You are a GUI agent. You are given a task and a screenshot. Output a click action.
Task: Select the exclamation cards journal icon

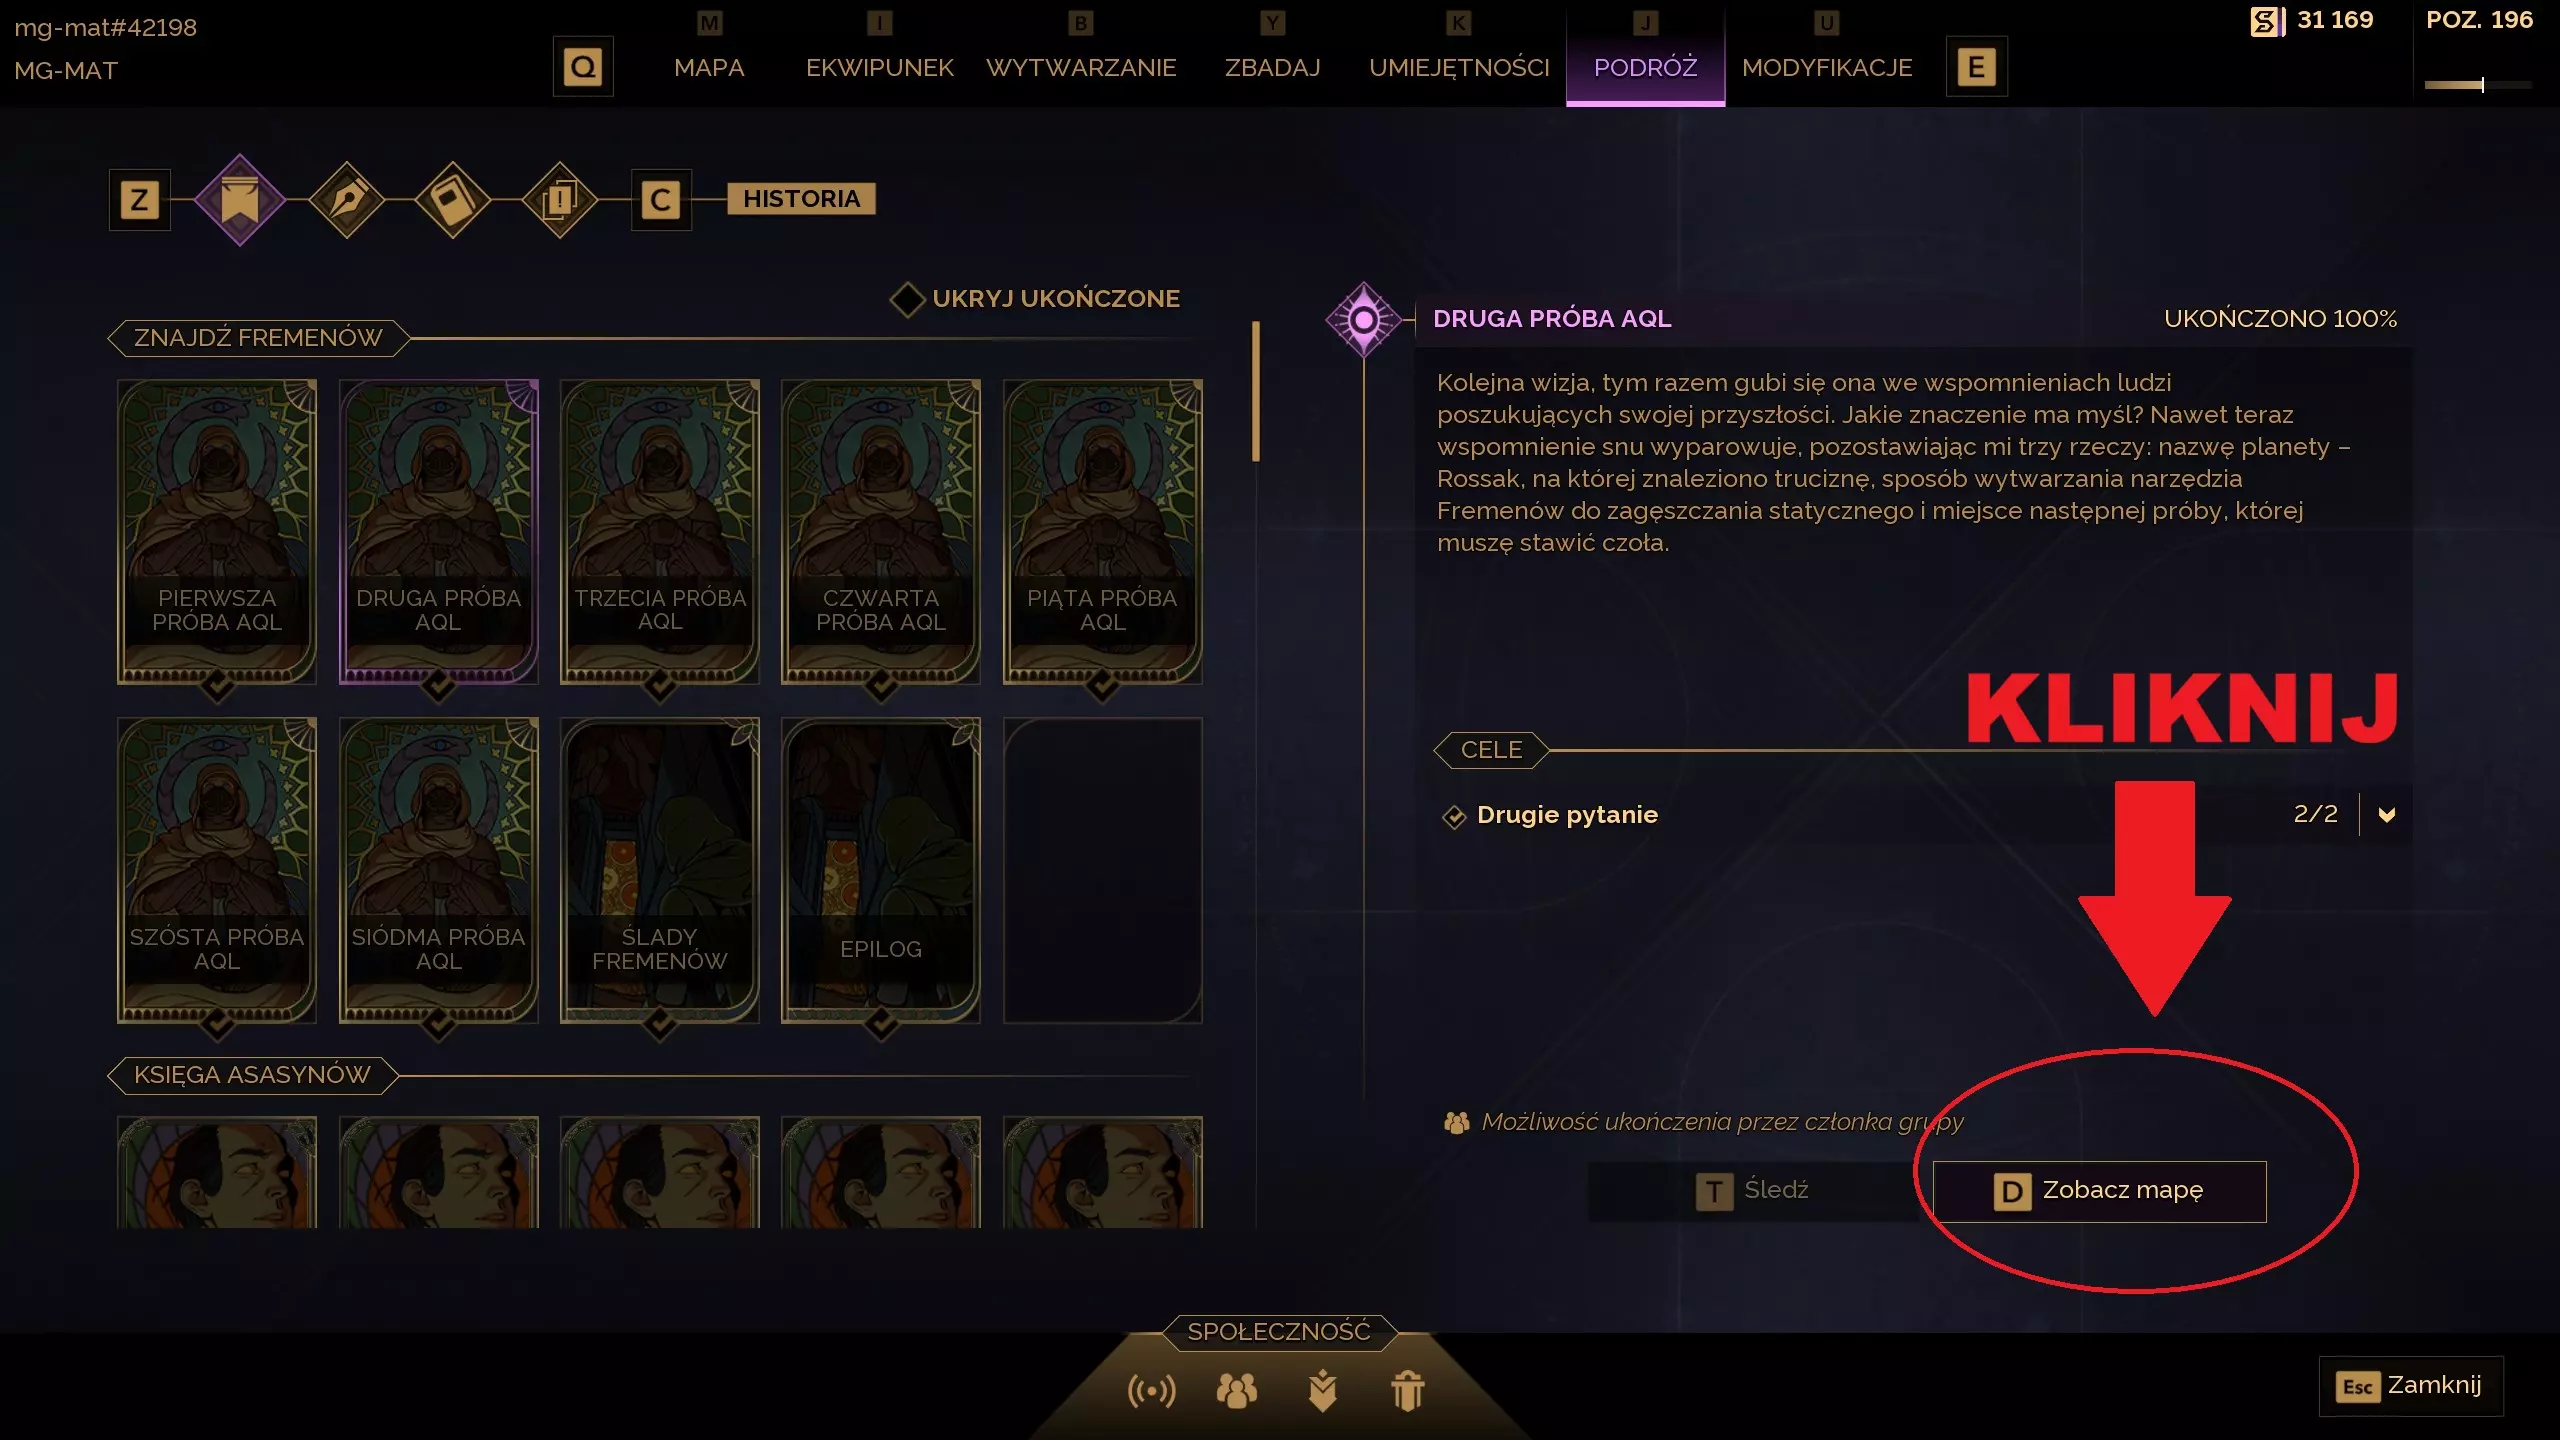(x=559, y=200)
